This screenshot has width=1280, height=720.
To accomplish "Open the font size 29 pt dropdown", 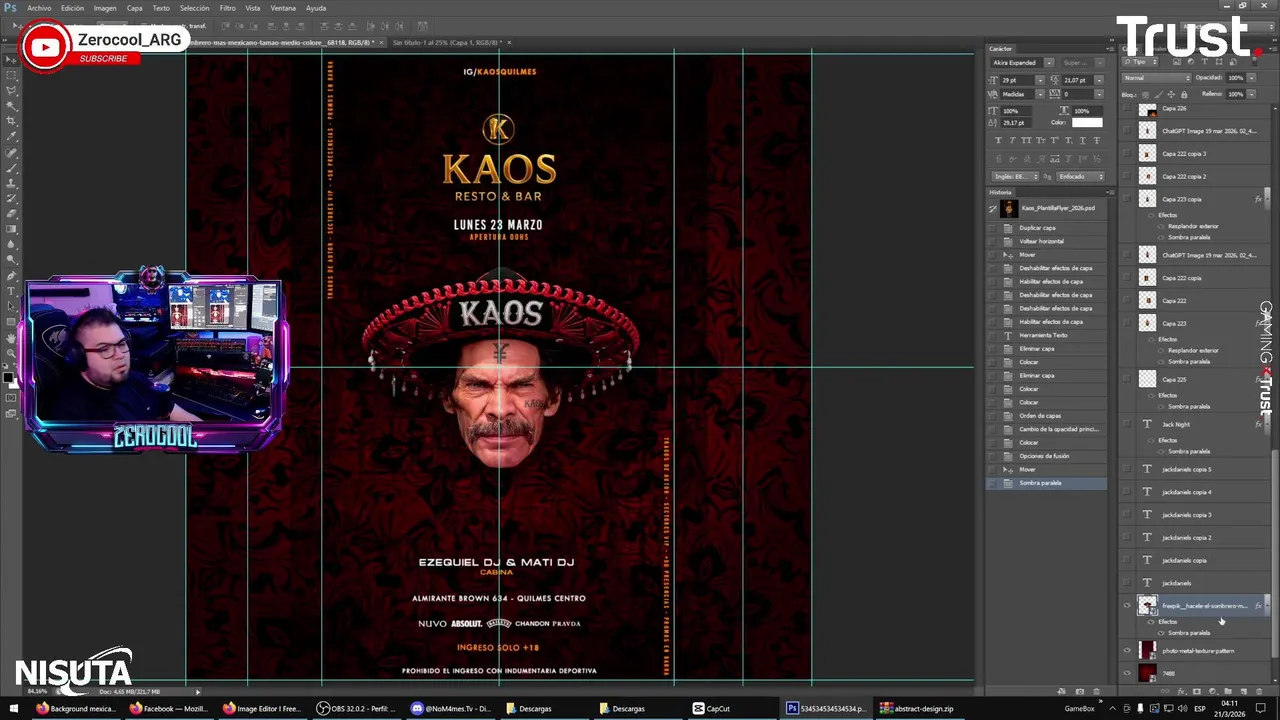I will 1040,81.
